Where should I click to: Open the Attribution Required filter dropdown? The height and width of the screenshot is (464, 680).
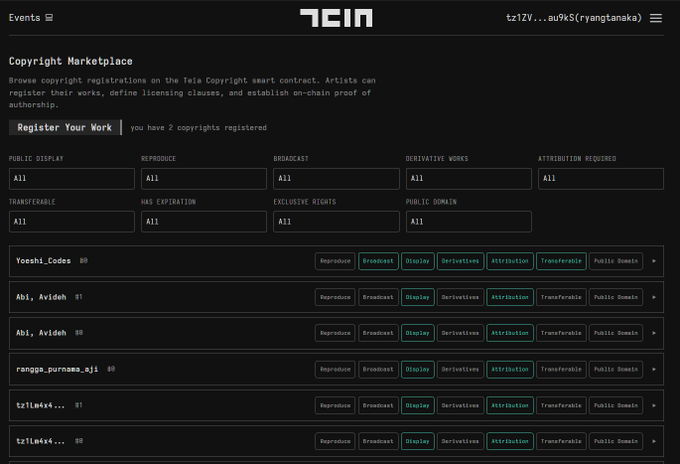click(x=601, y=179)
